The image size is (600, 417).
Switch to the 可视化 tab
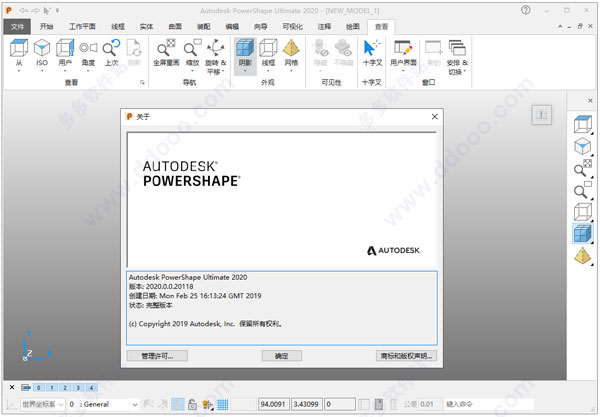292,26
